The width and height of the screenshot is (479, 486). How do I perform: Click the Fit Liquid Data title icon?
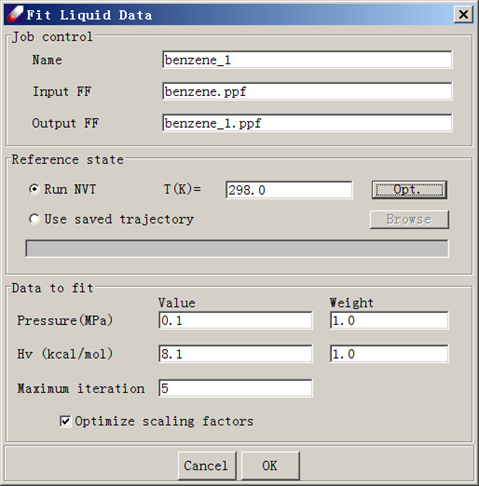[x=15, y=14]
